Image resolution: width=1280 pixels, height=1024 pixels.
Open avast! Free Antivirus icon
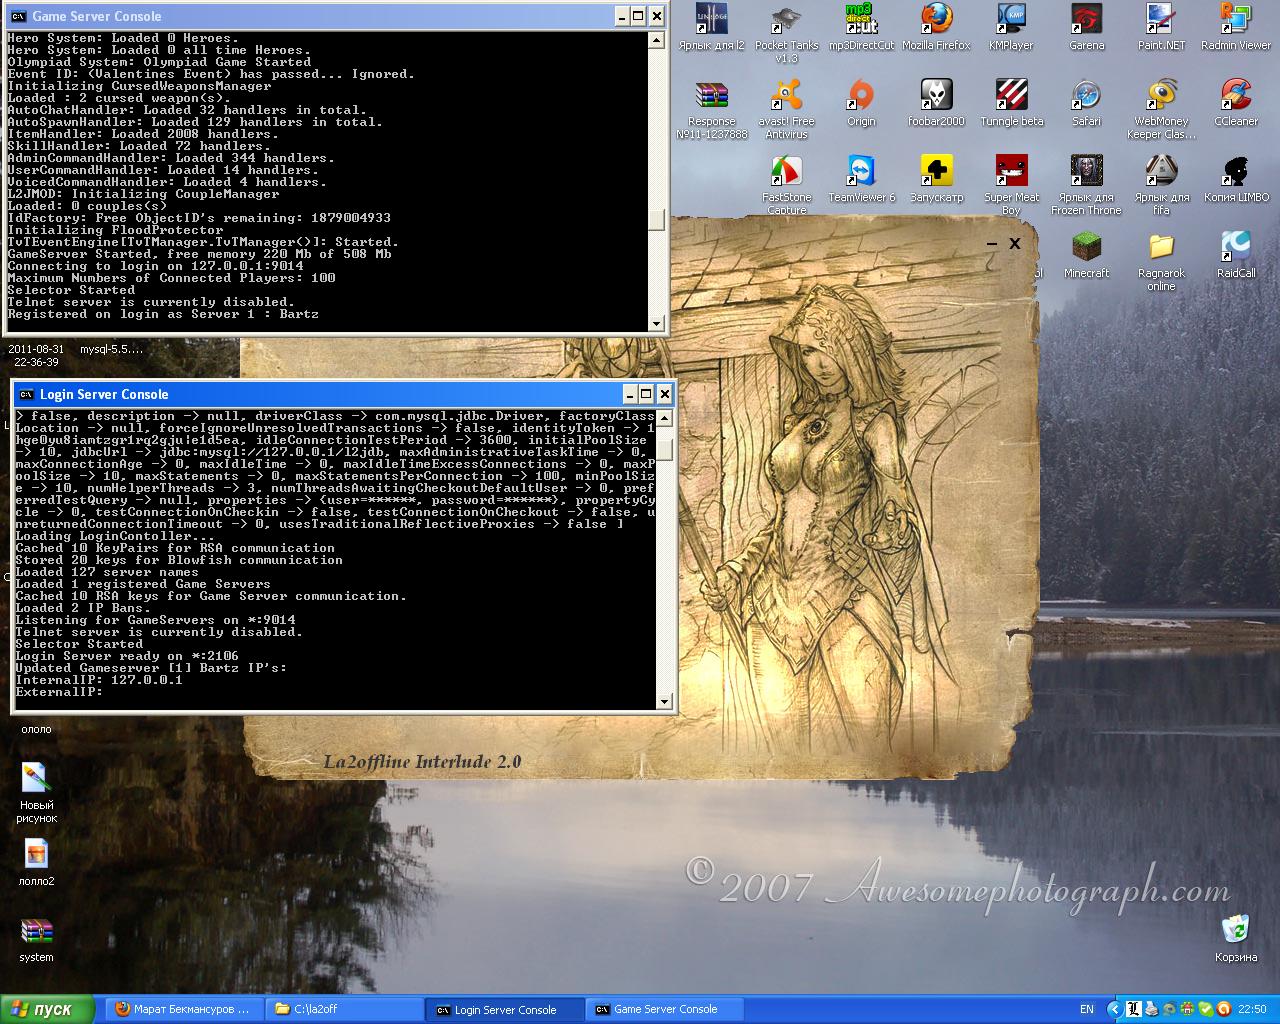click(x=786, y=110)
